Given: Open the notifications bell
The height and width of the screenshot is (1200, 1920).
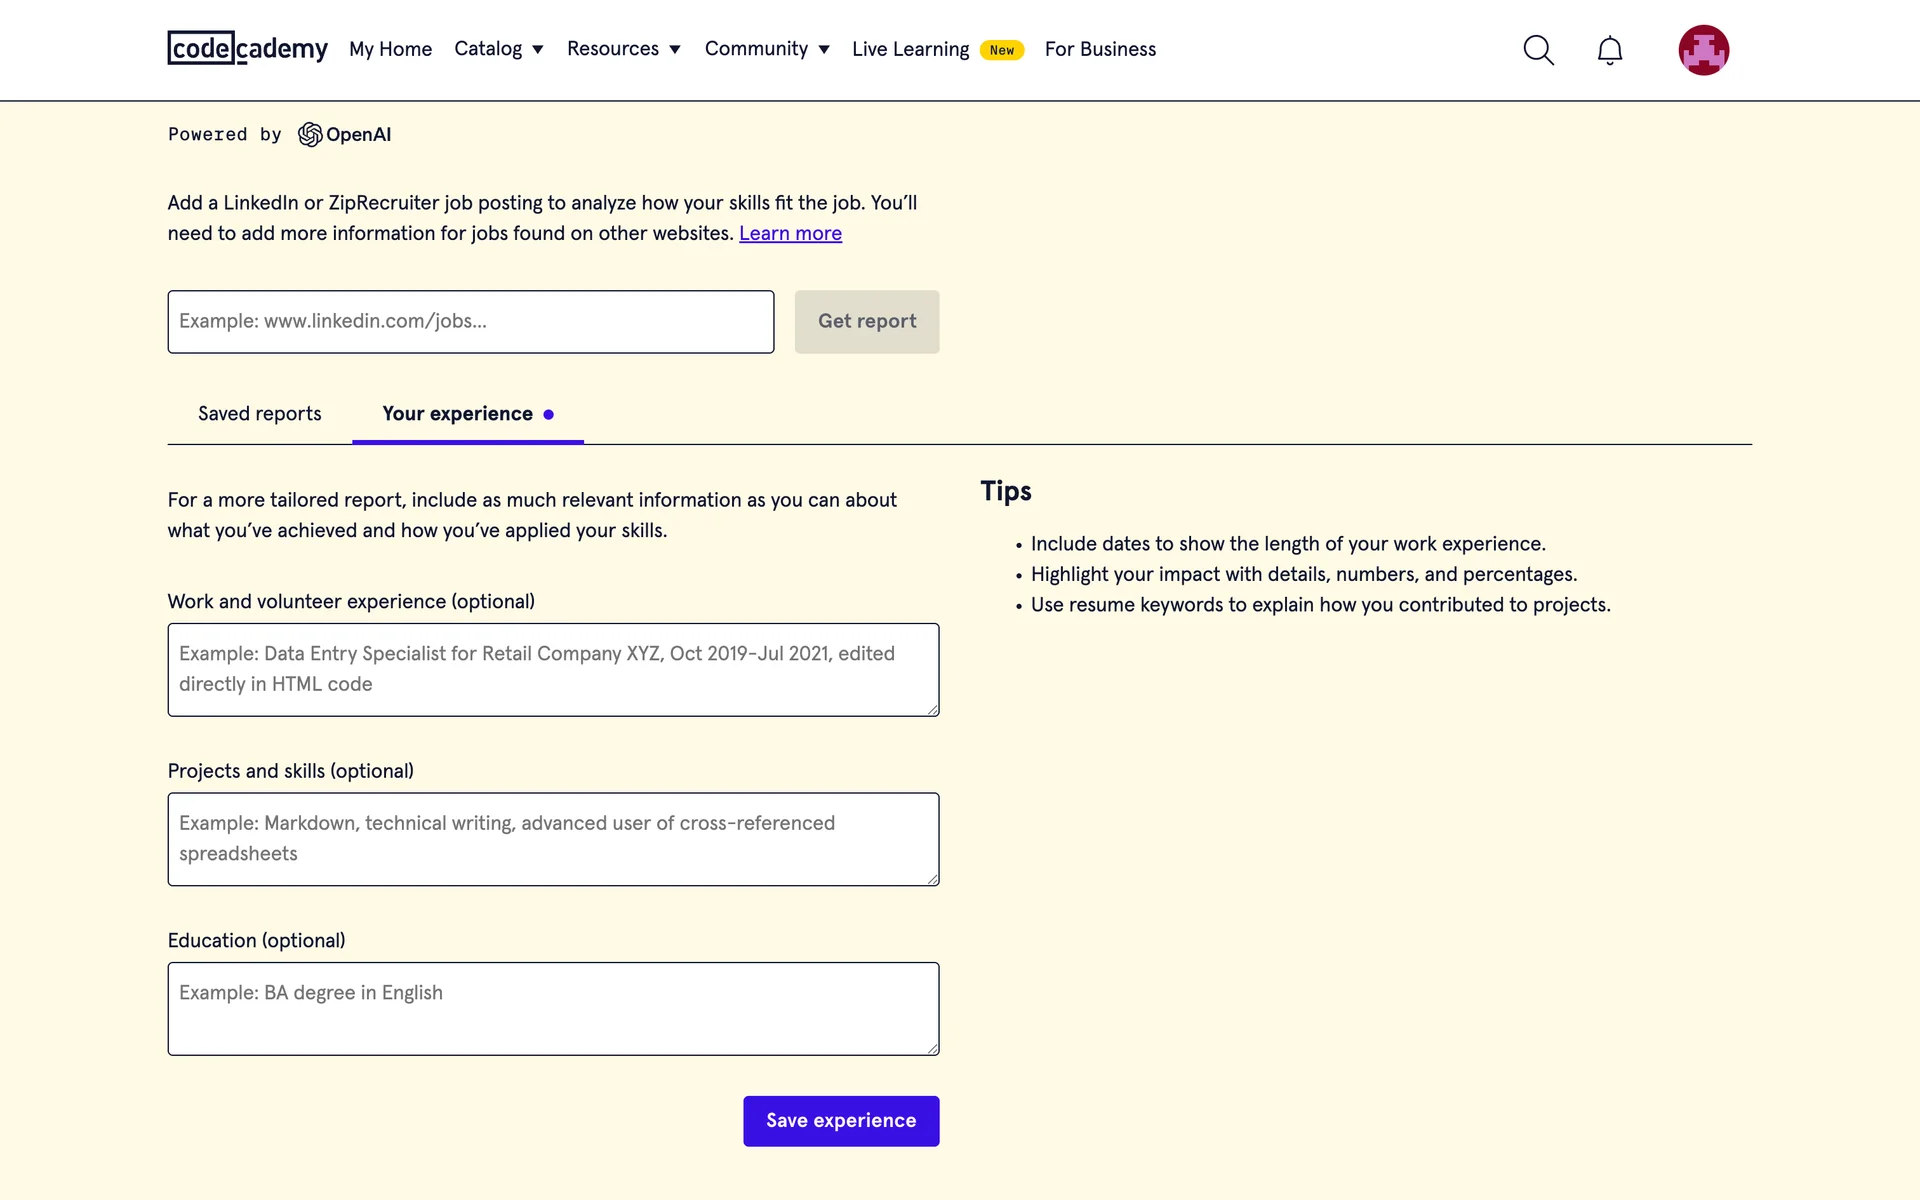Looking at the screenshot, I should [x=1609, y=50].
